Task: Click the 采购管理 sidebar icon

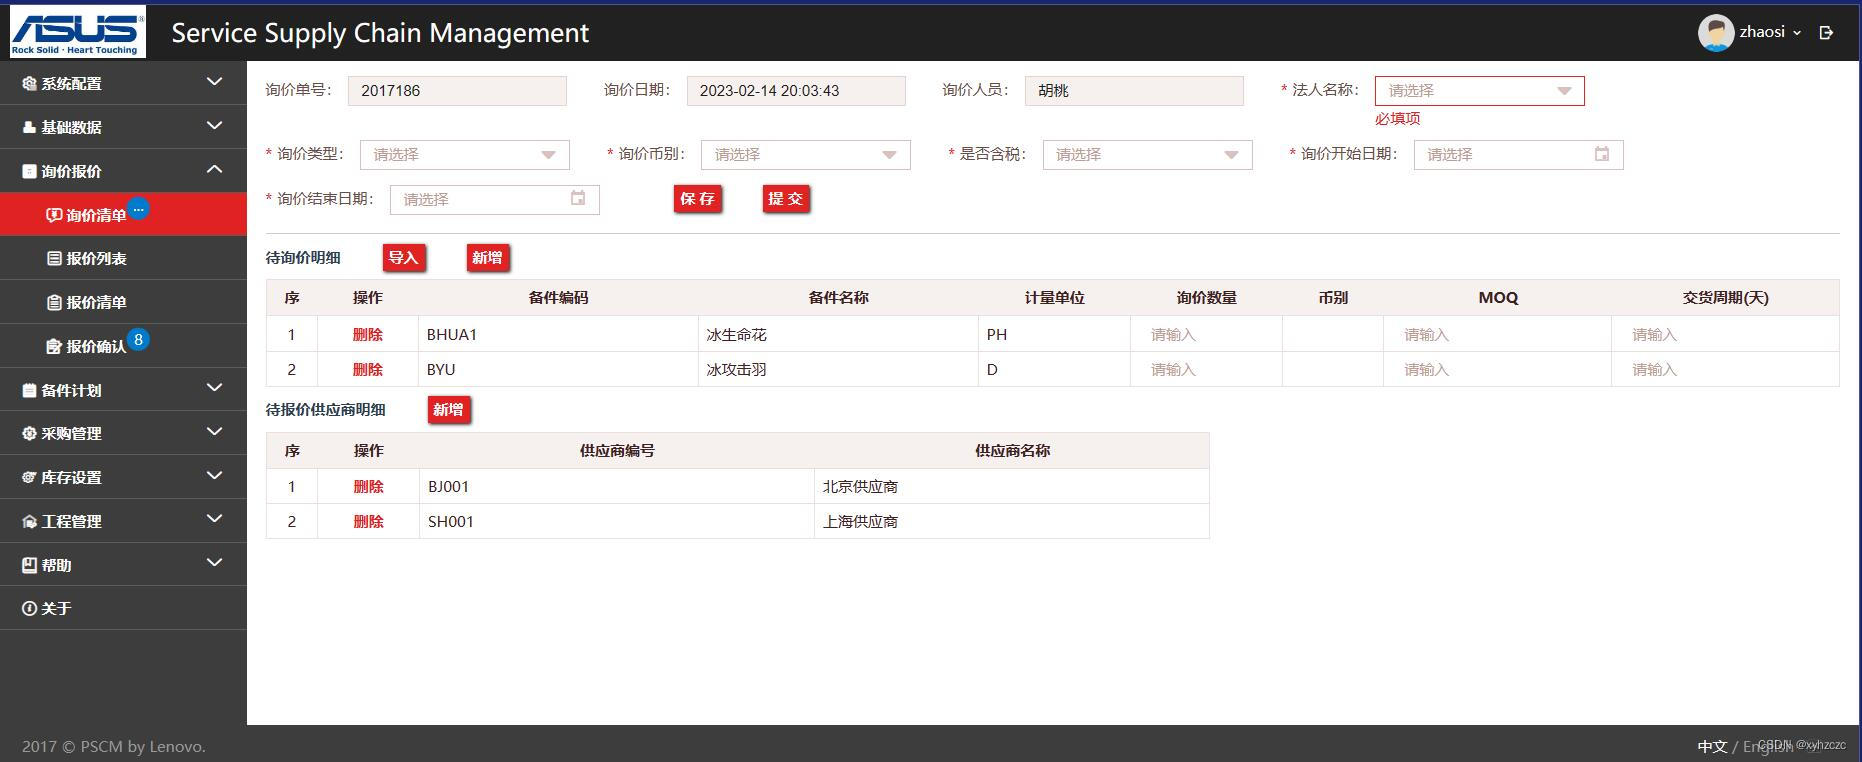Action: 29,434
